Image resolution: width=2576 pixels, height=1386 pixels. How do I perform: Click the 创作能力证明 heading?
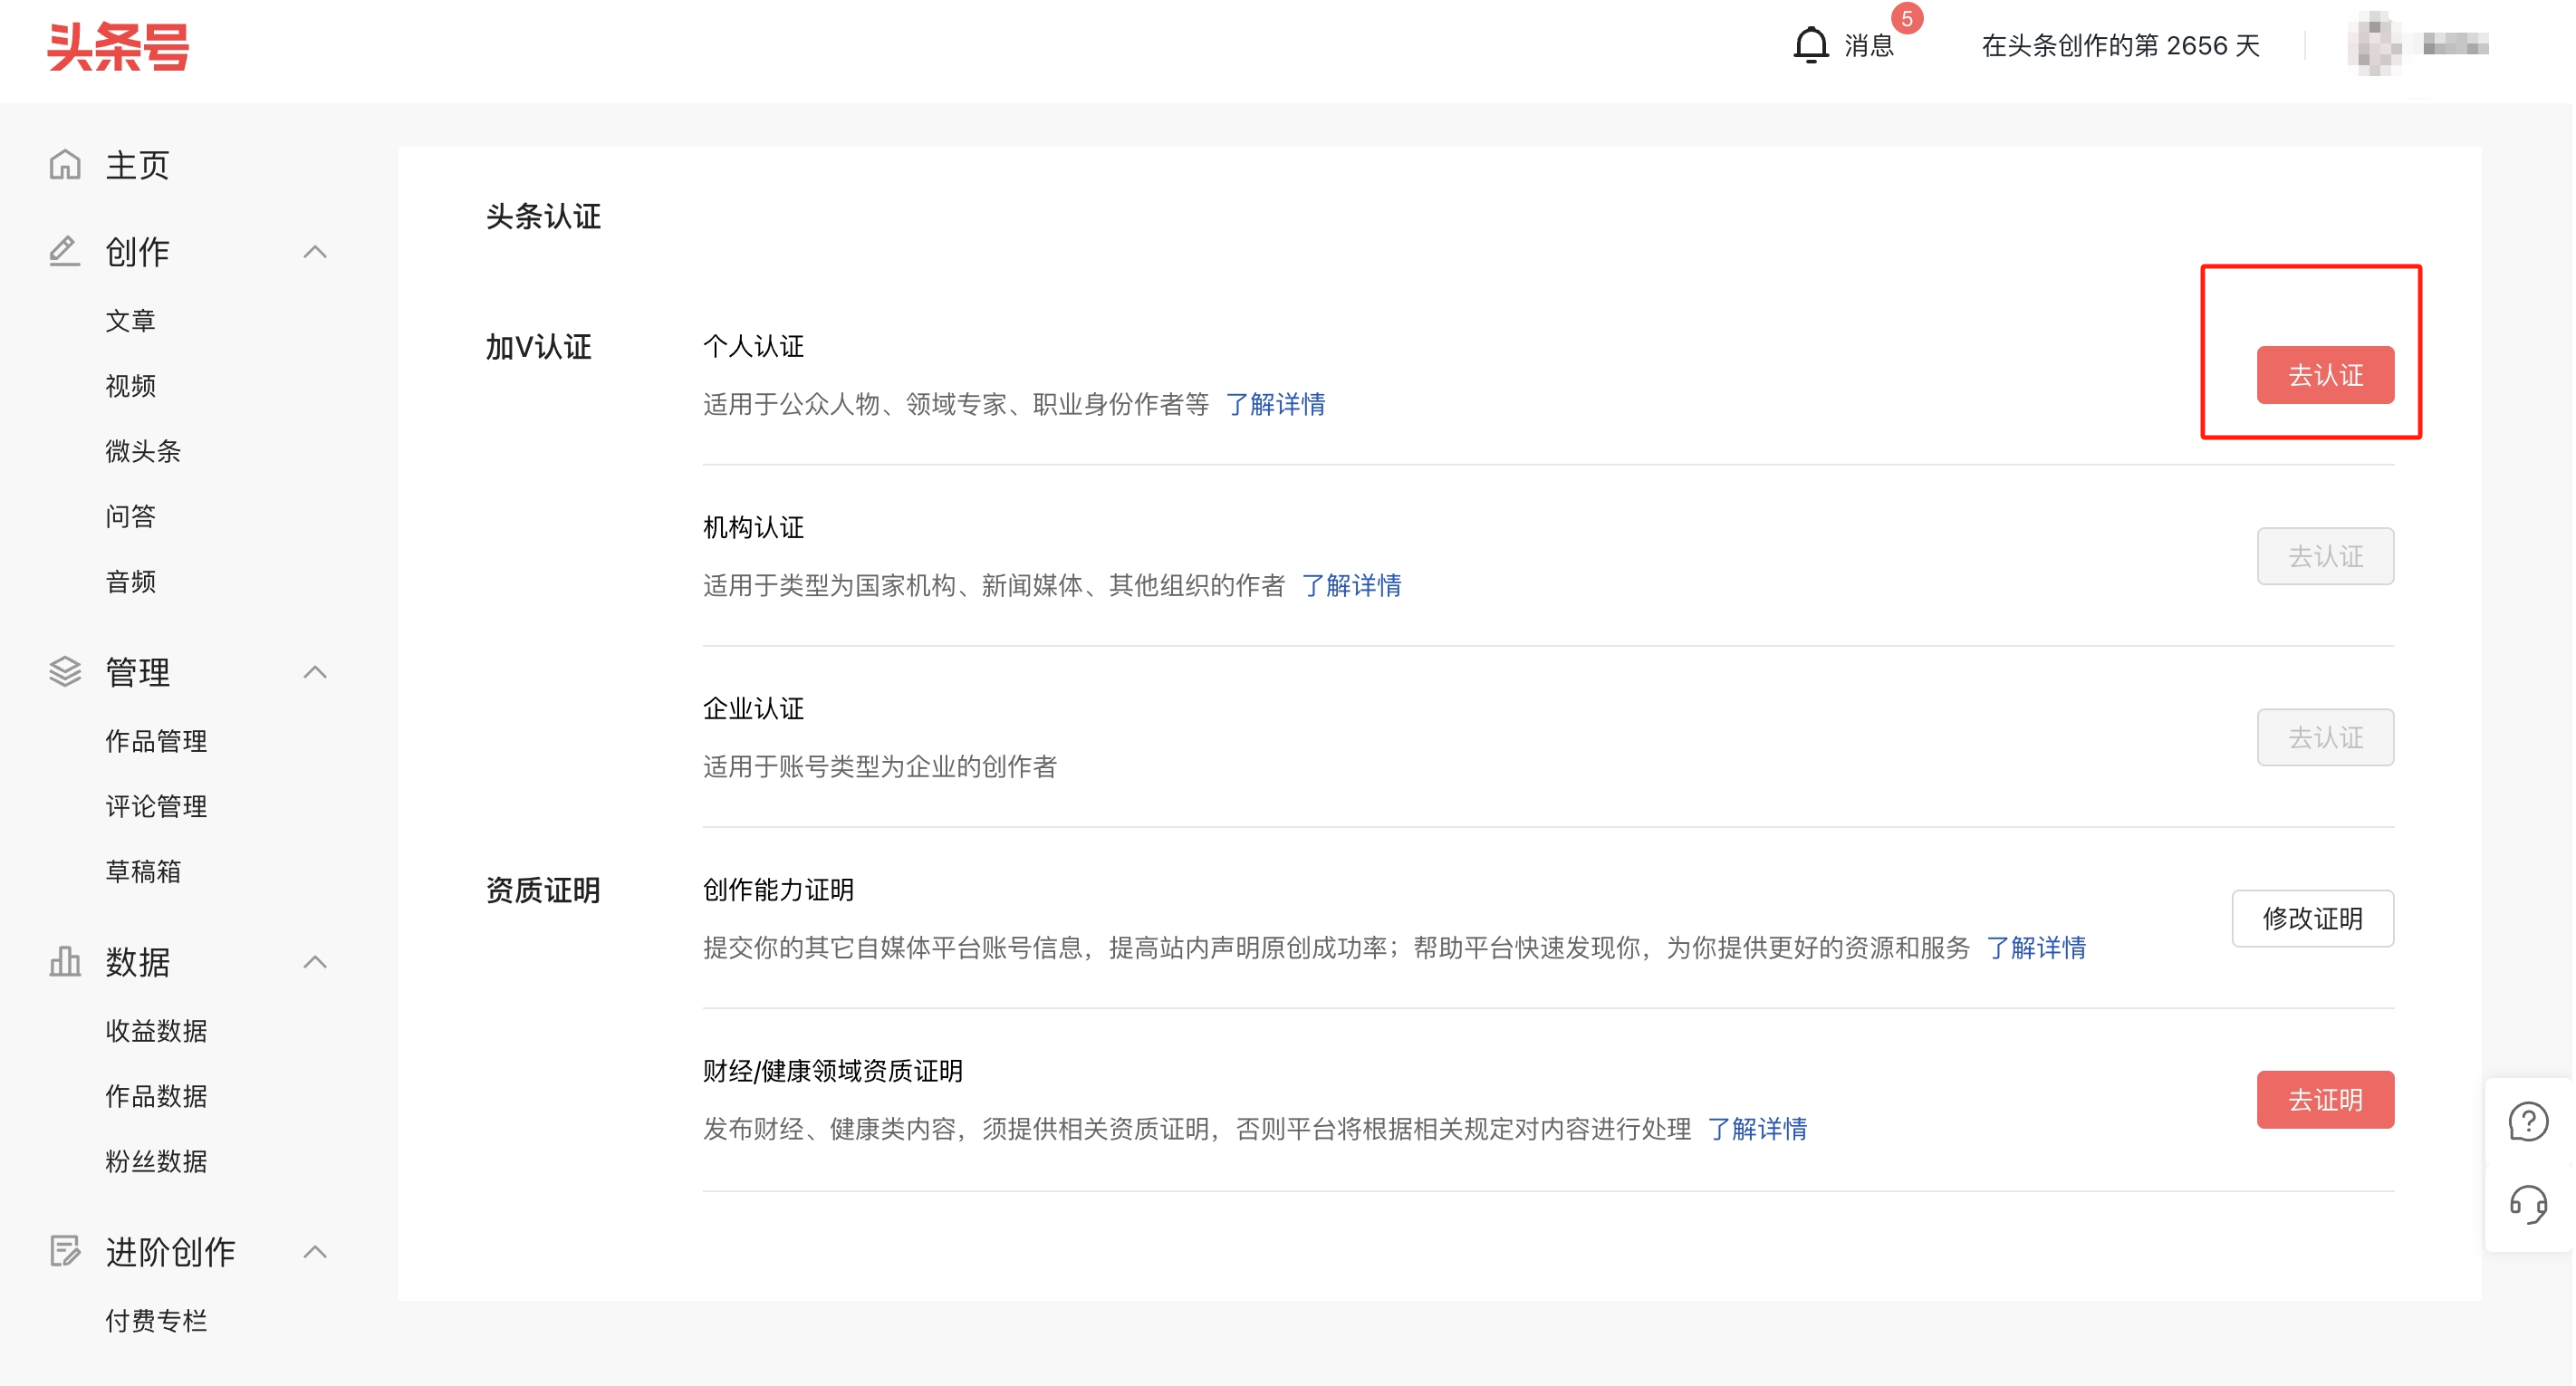[x=778, y=889]
